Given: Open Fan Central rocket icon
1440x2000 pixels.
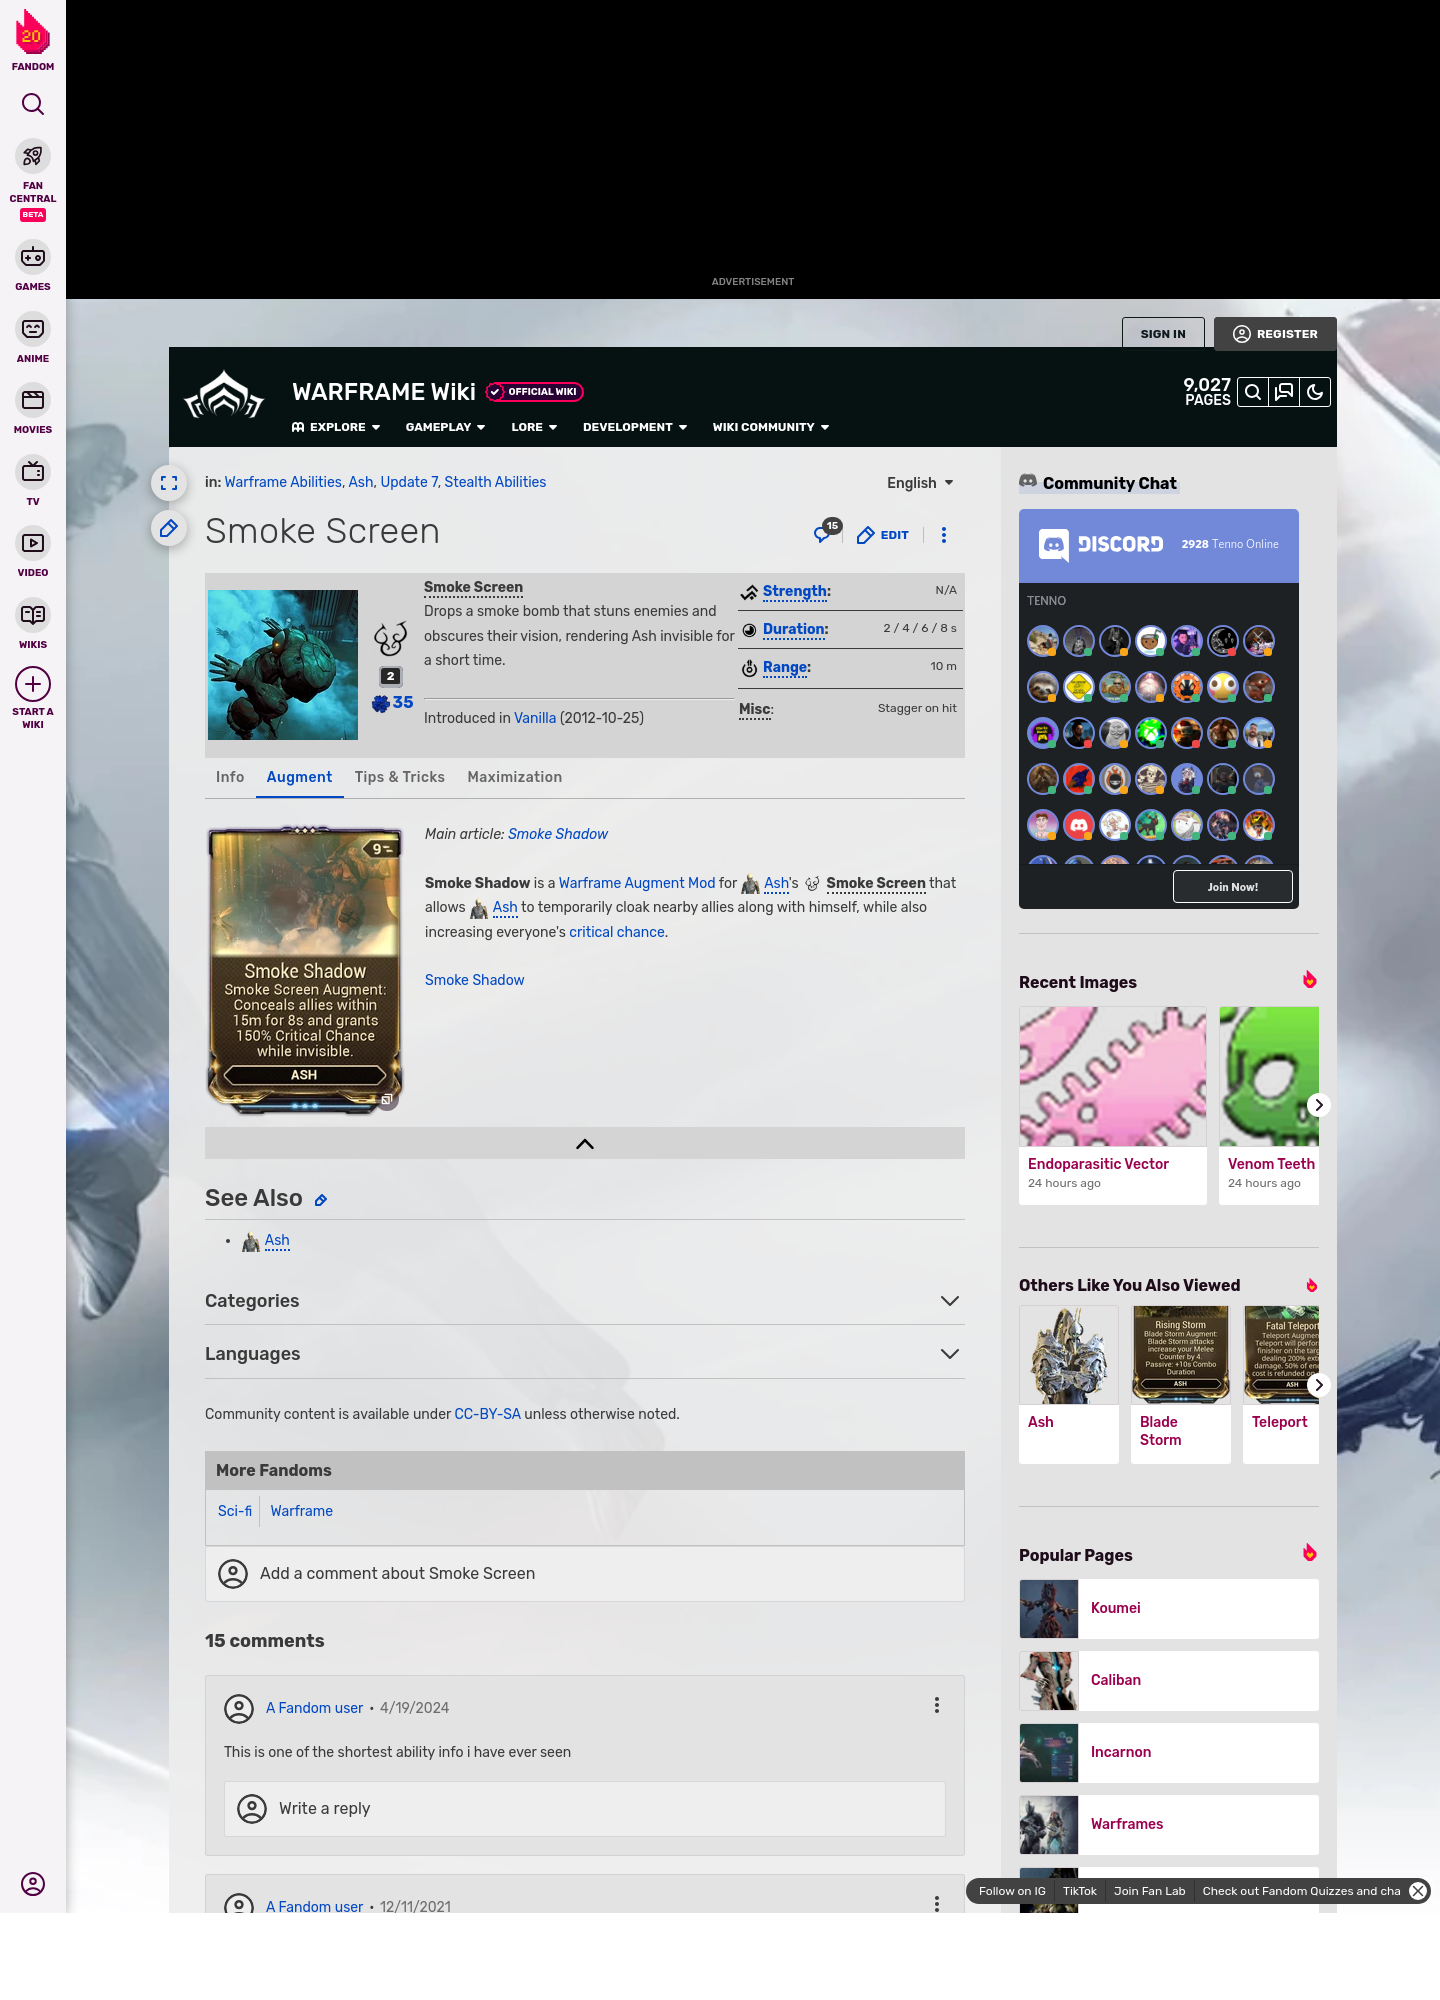Looking at the screenshot, I should 33,157.
